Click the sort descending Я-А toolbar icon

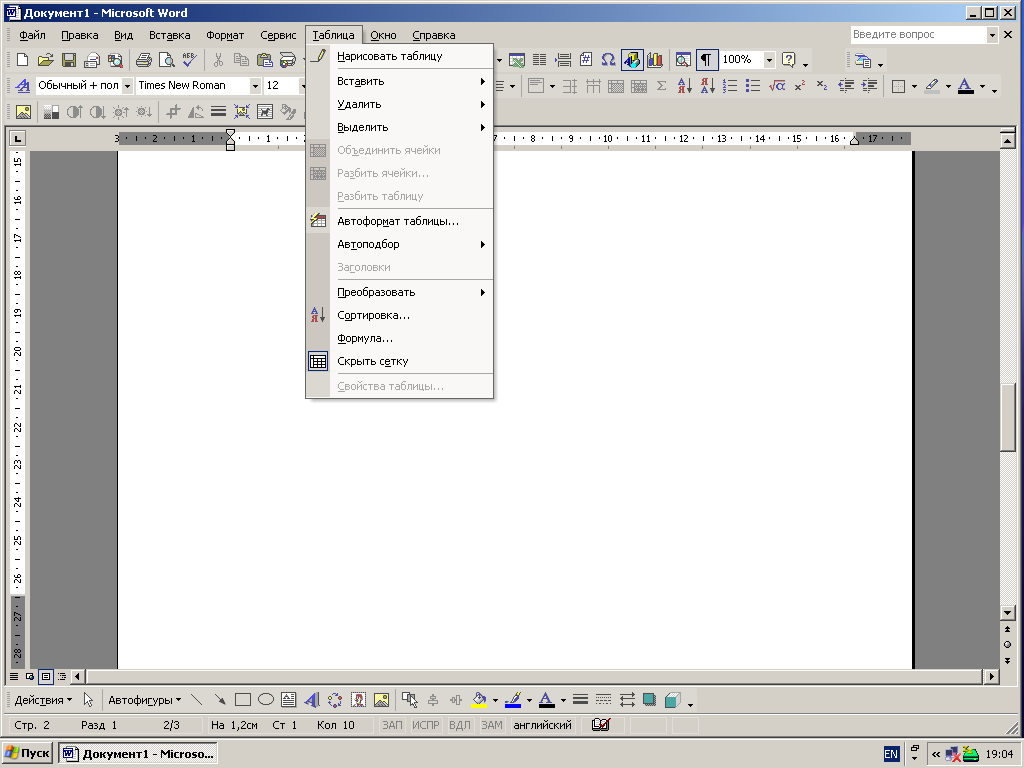708,86
